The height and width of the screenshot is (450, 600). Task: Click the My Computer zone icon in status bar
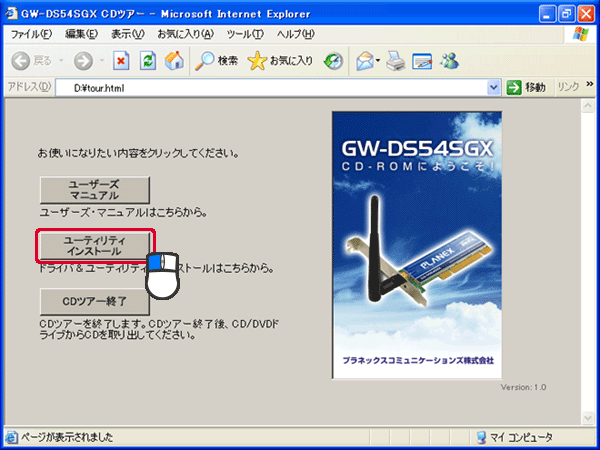(x=481, y=437)
